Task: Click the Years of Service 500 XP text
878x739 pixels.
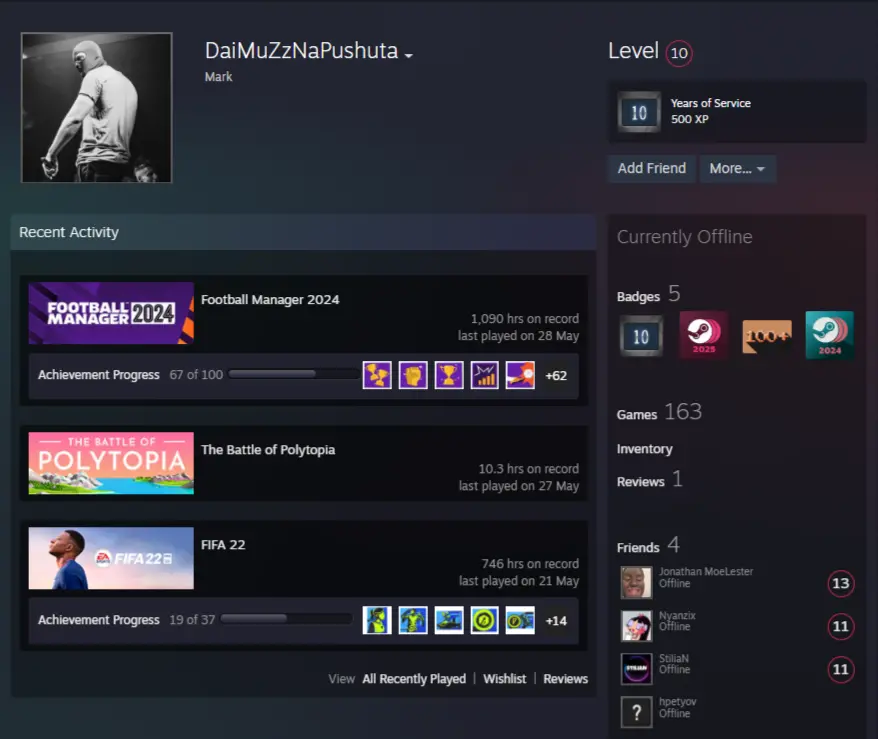Action: [x=710, y=111]
